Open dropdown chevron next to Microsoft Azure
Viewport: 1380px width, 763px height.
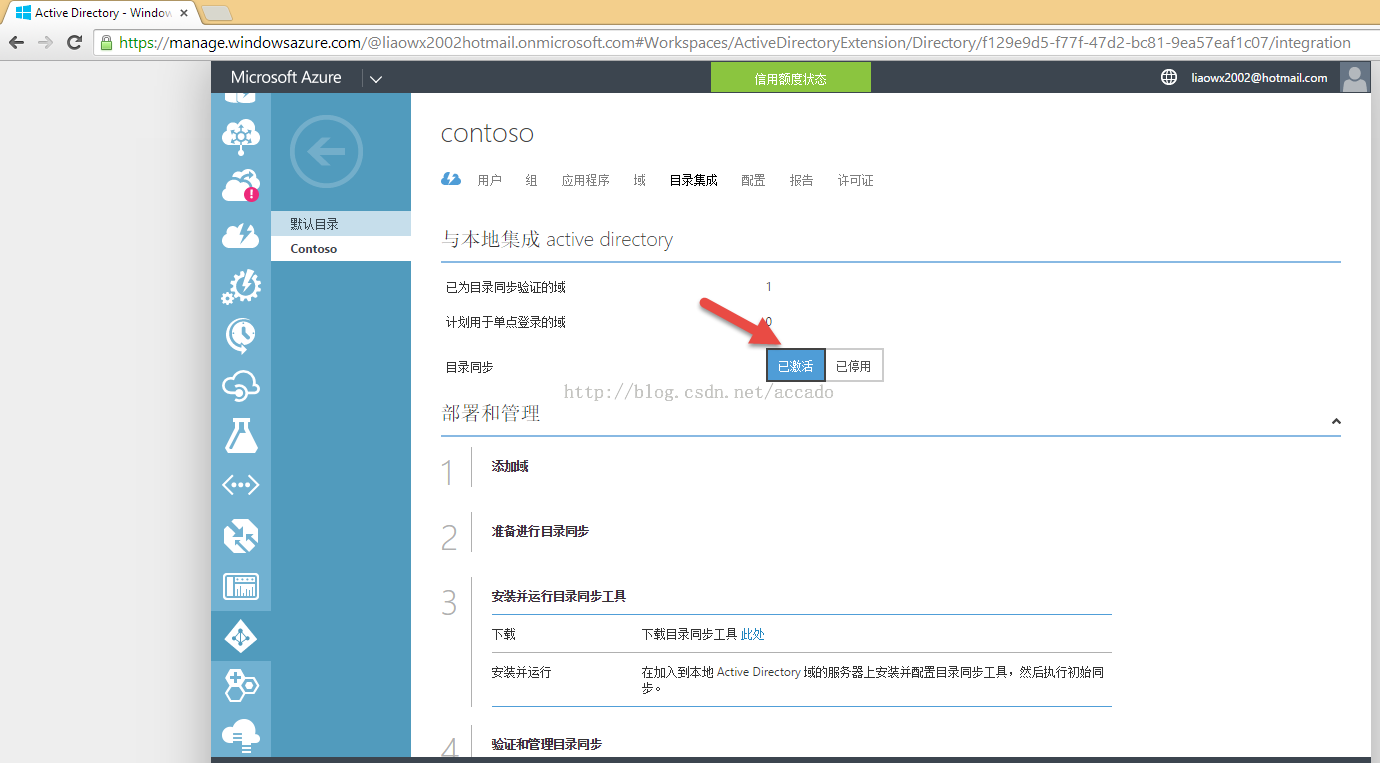[x=376, y=78]
